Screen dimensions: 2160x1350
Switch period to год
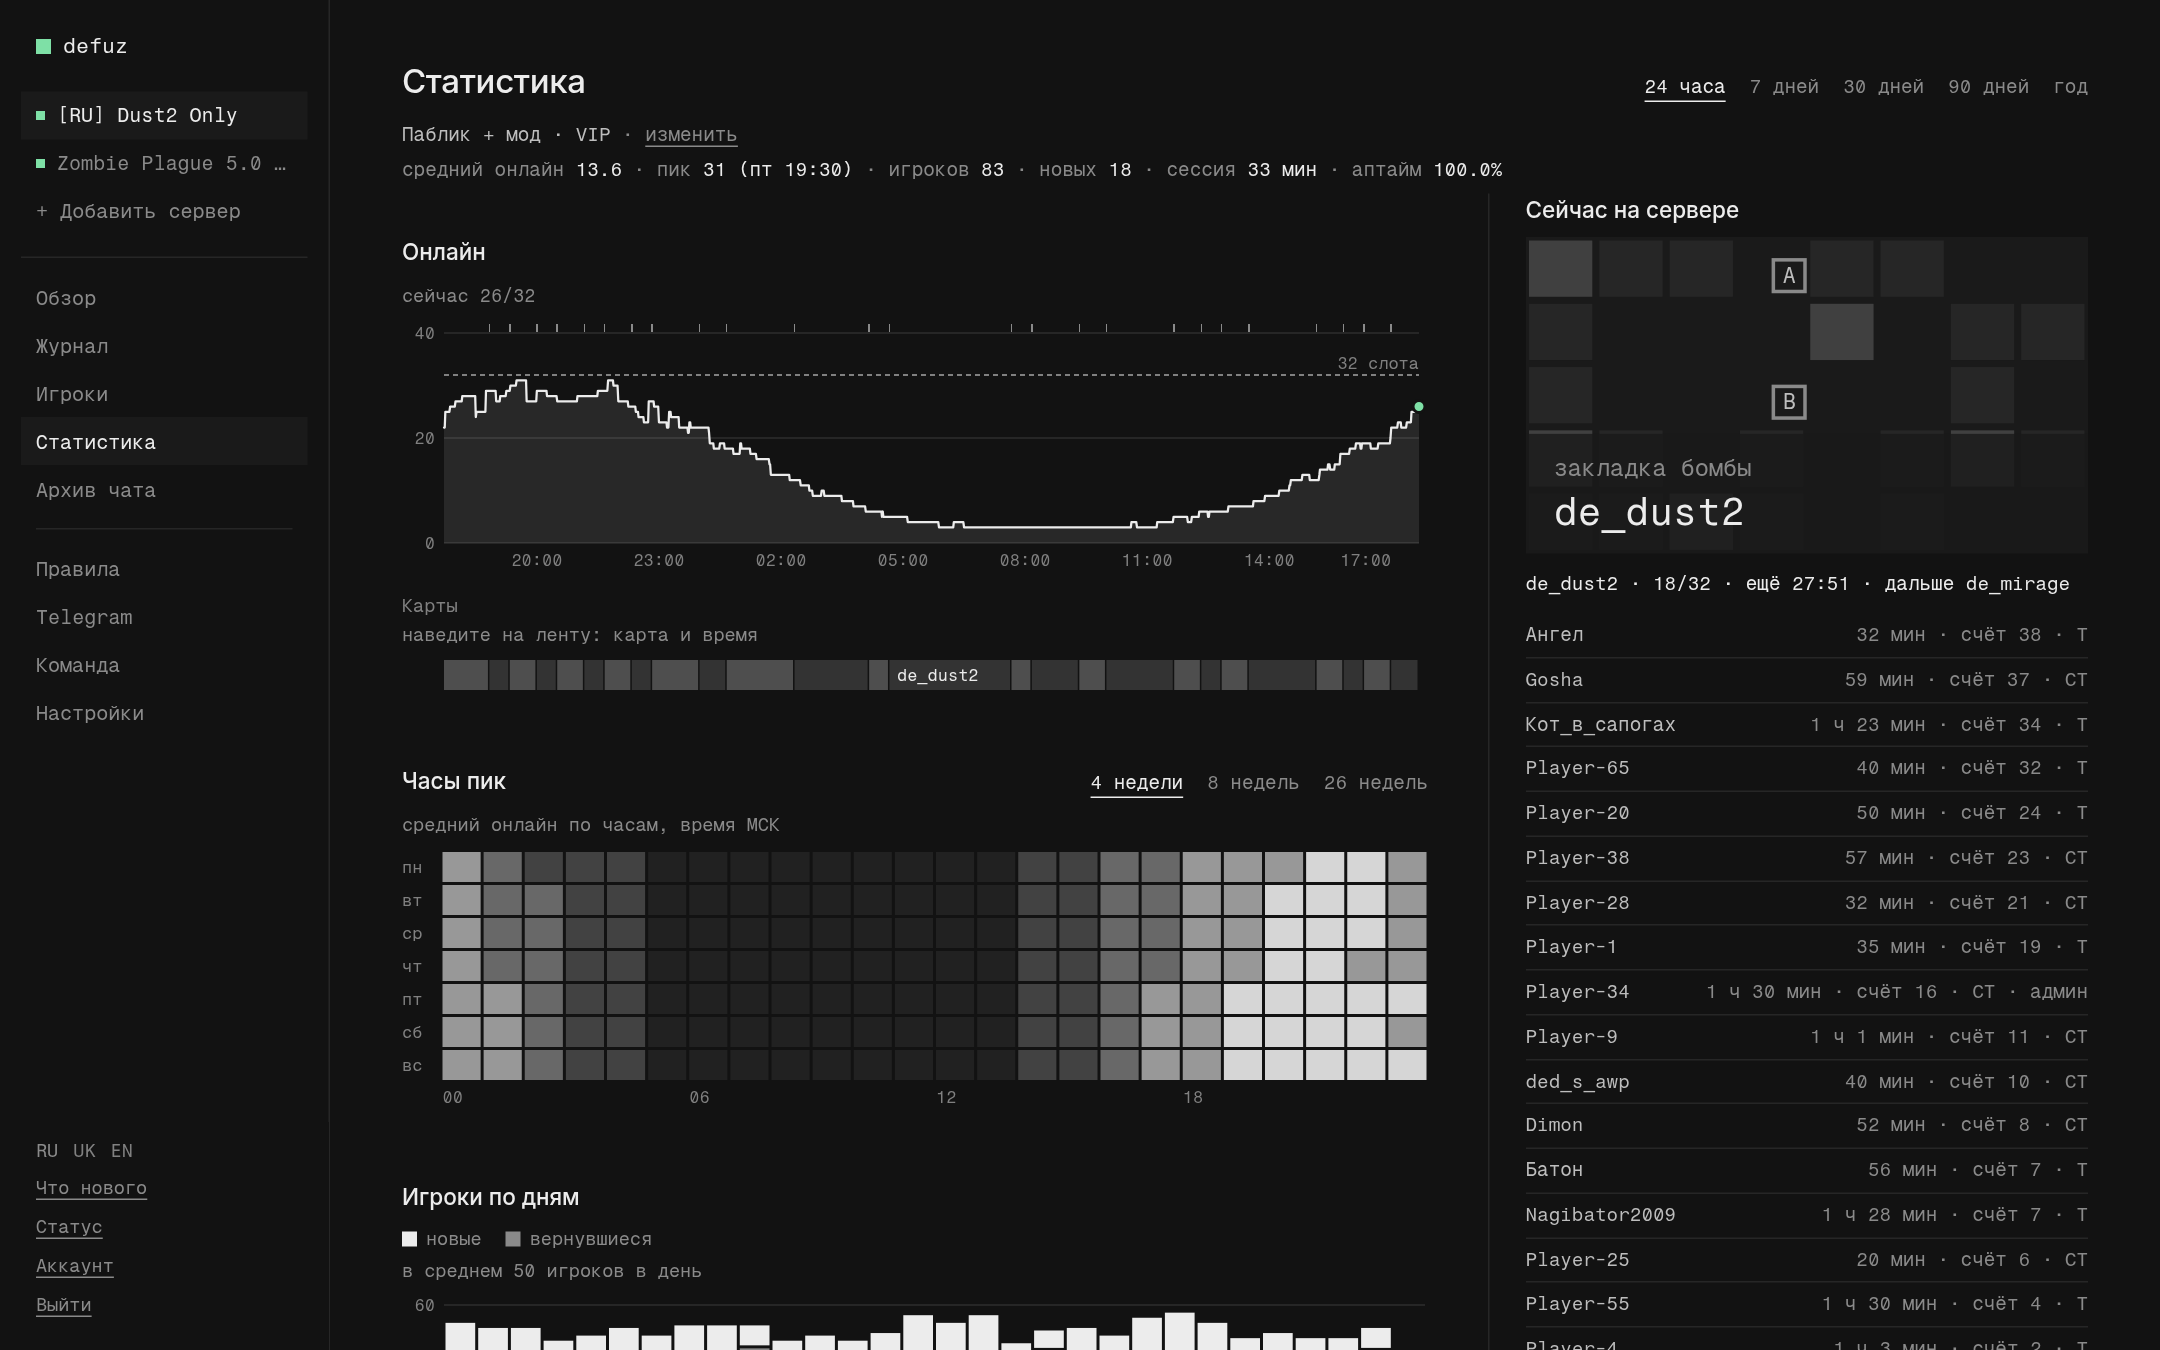point(2070,87)
